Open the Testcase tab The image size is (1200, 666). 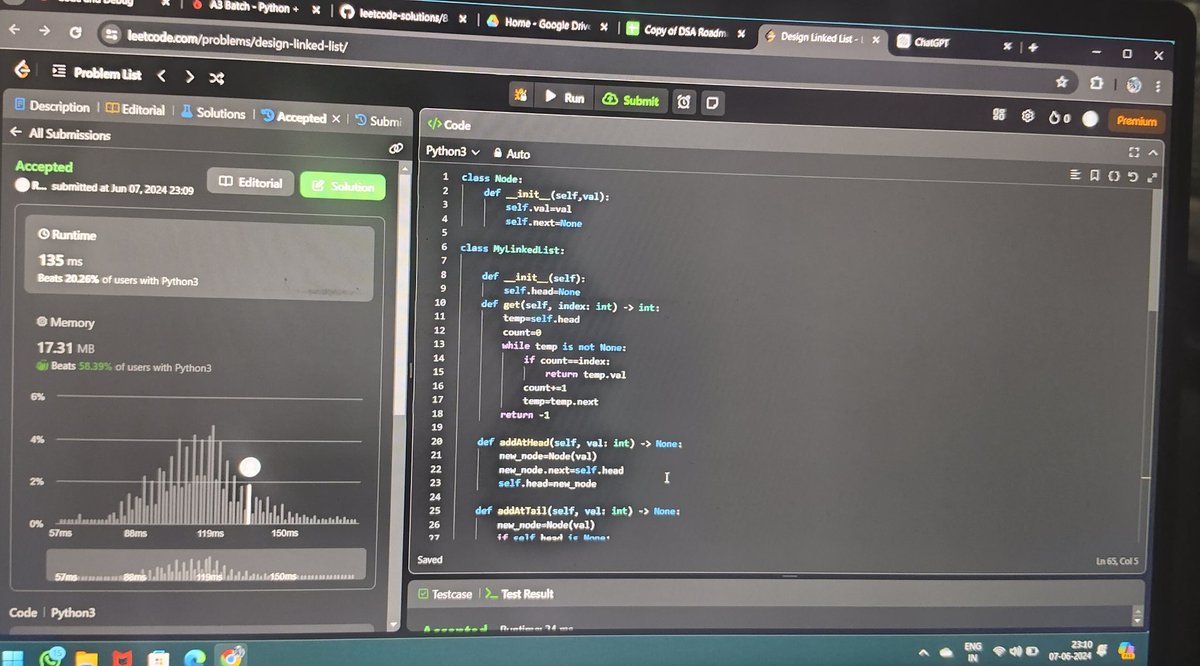445,594
